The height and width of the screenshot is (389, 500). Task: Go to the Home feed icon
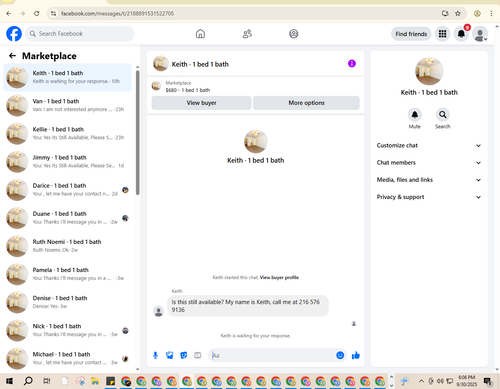[x=200, y=34]
